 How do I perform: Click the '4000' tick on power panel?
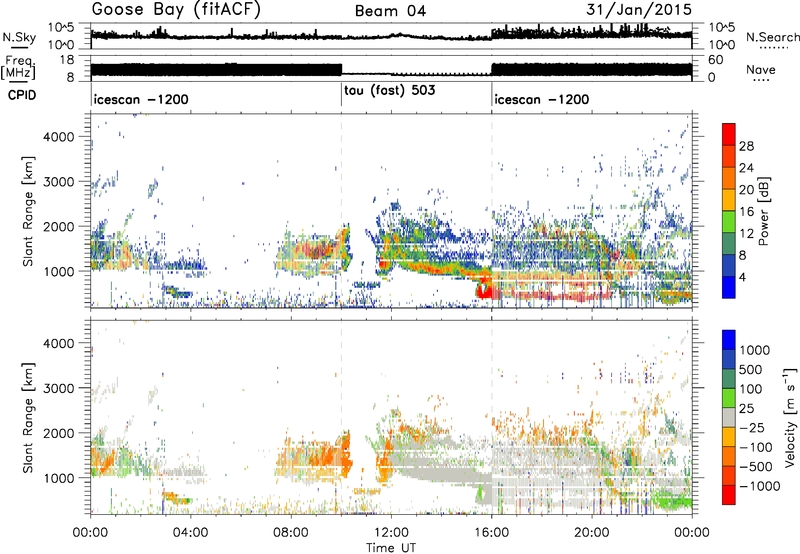point(58,137)
